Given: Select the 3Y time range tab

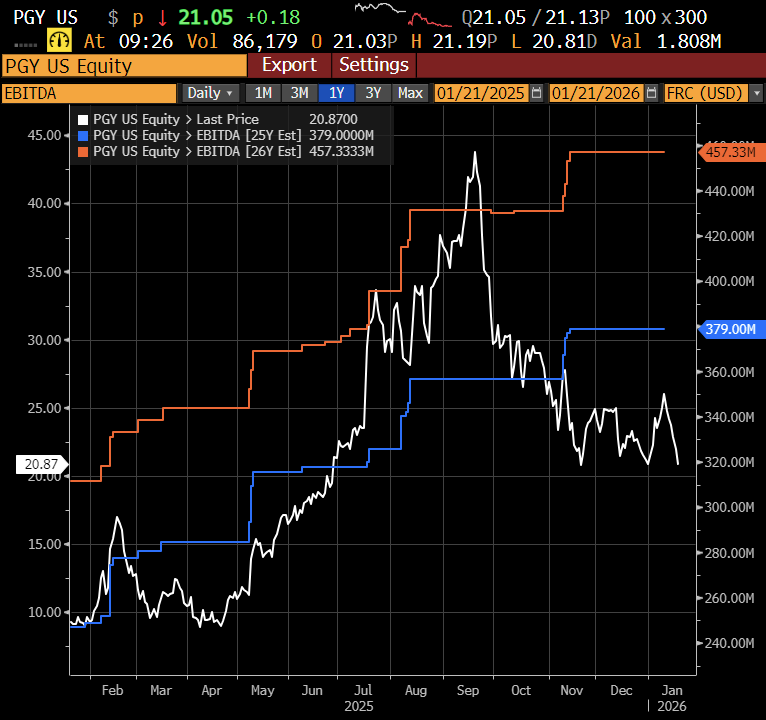Looking at the screenshot, I should tap(373, 93).
